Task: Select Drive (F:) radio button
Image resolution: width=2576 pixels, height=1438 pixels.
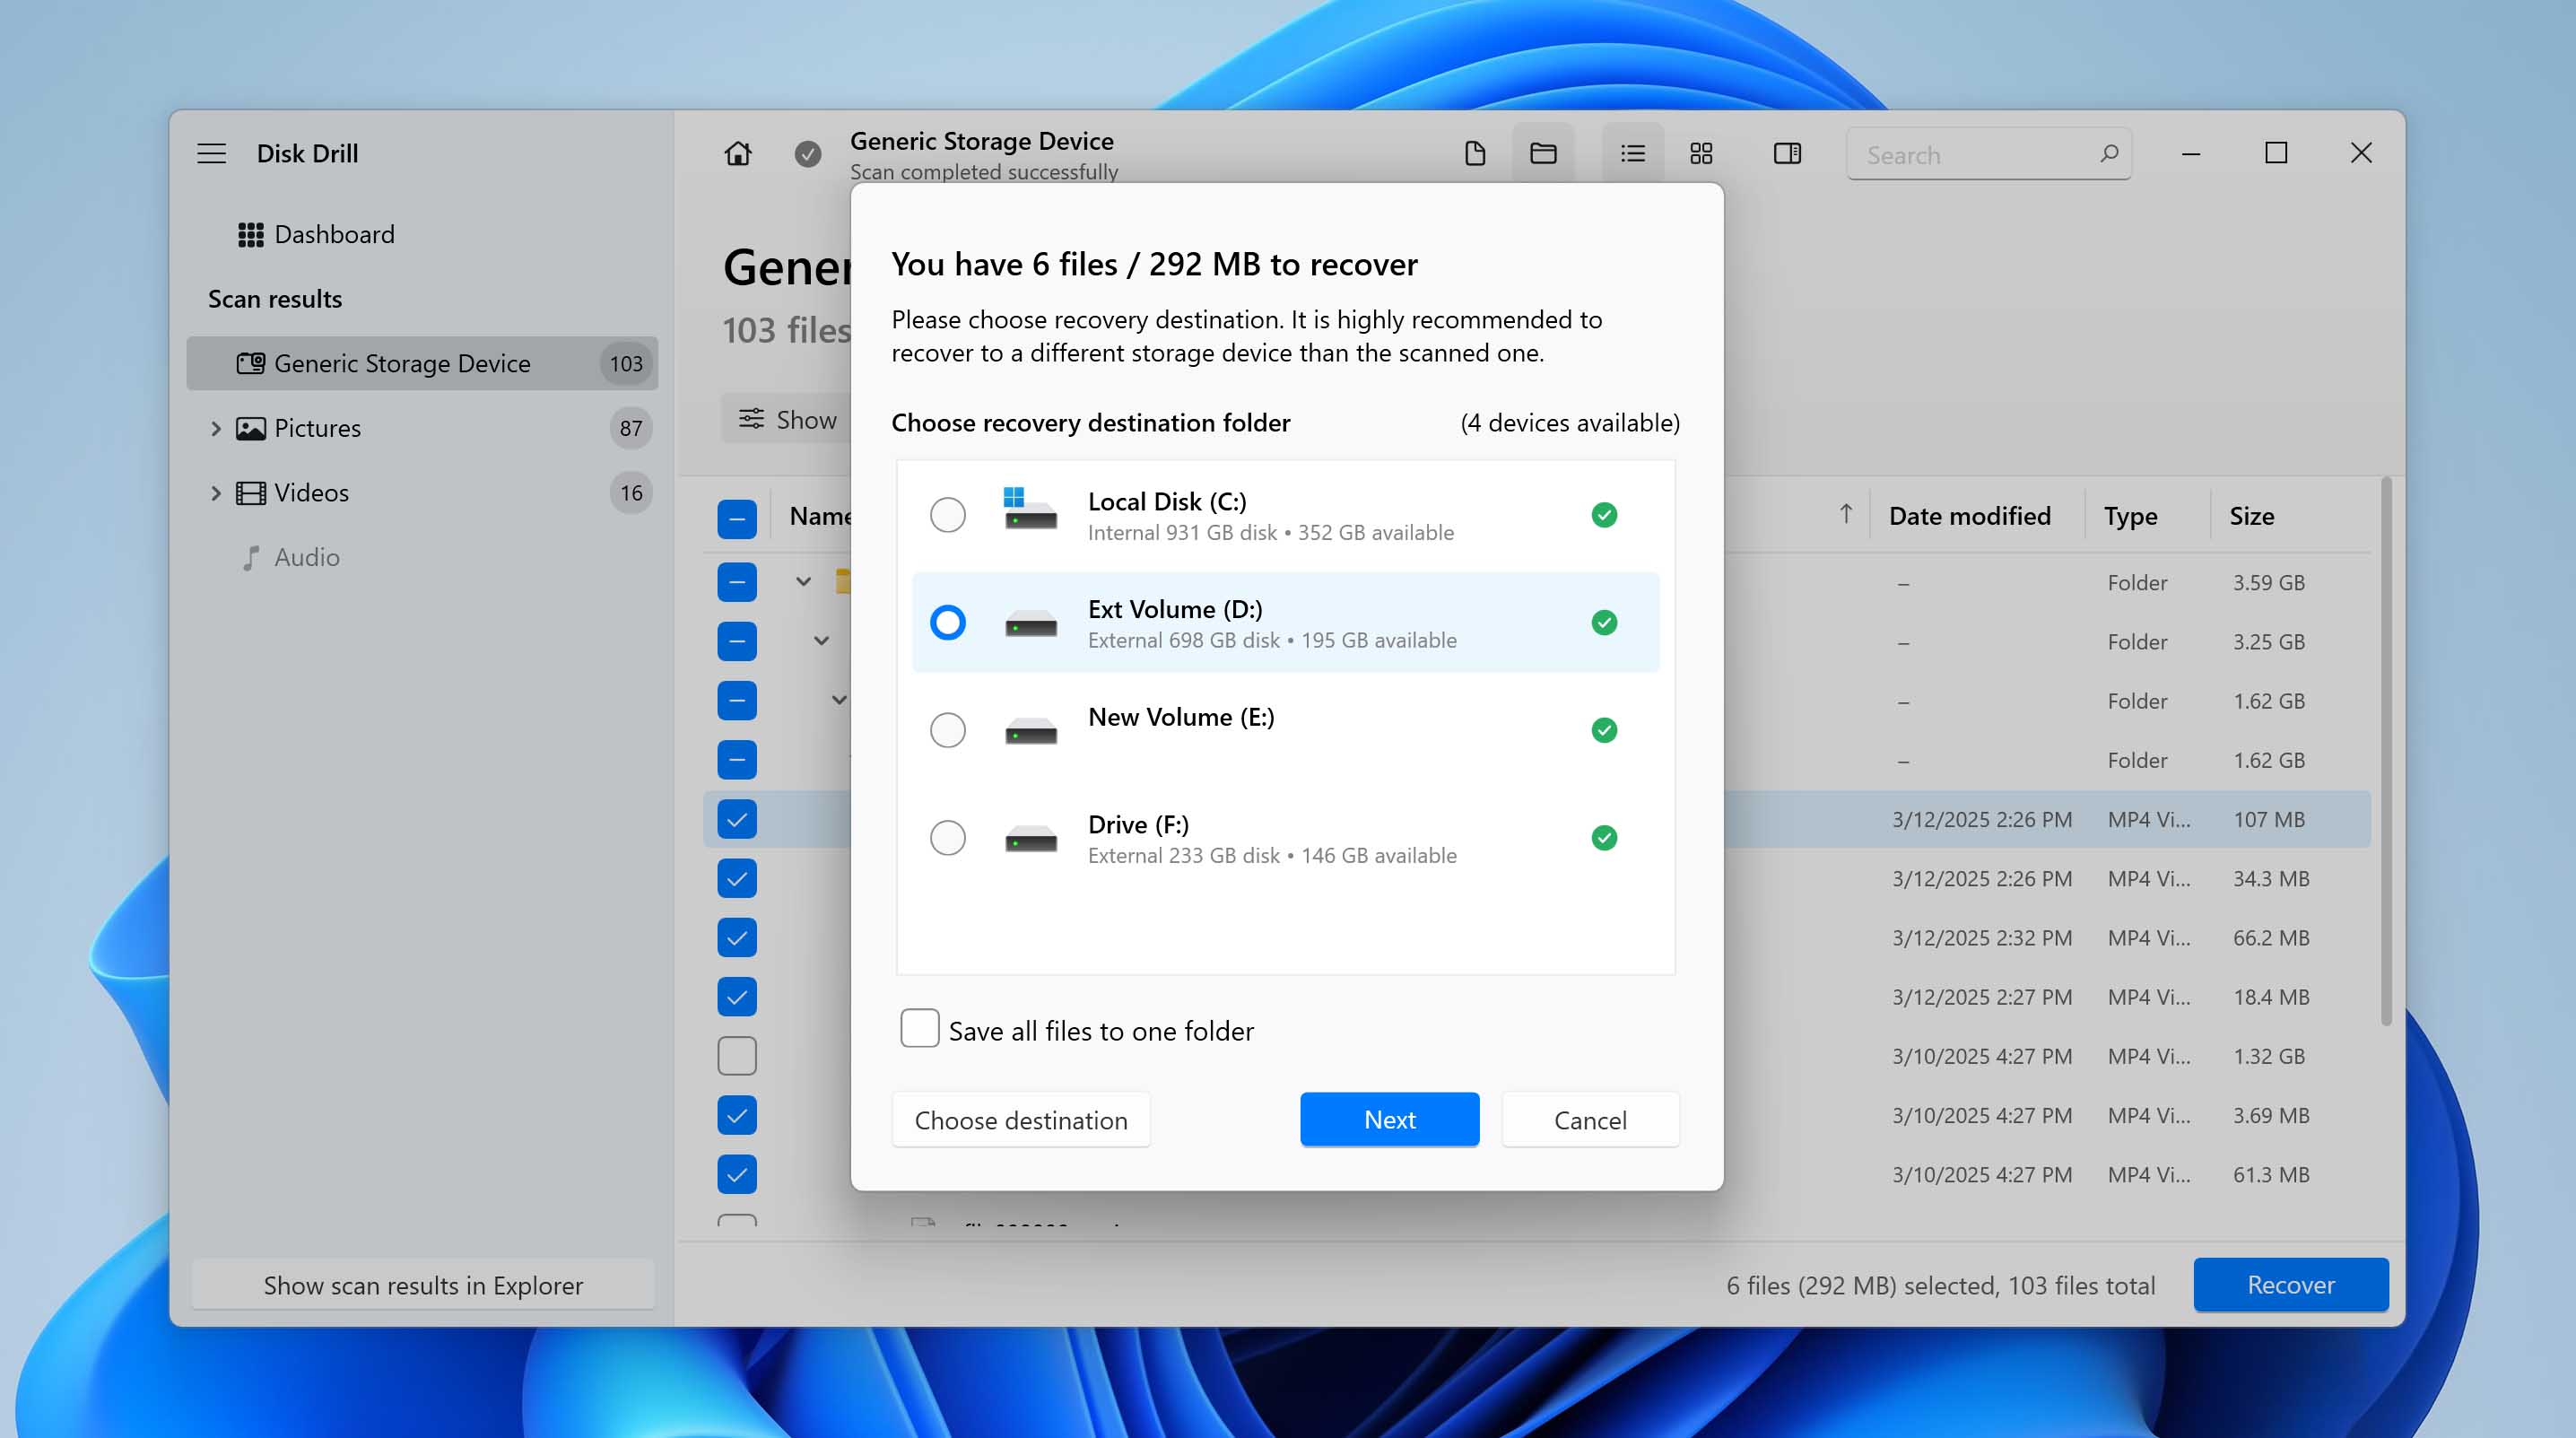Action: (947, 837)
